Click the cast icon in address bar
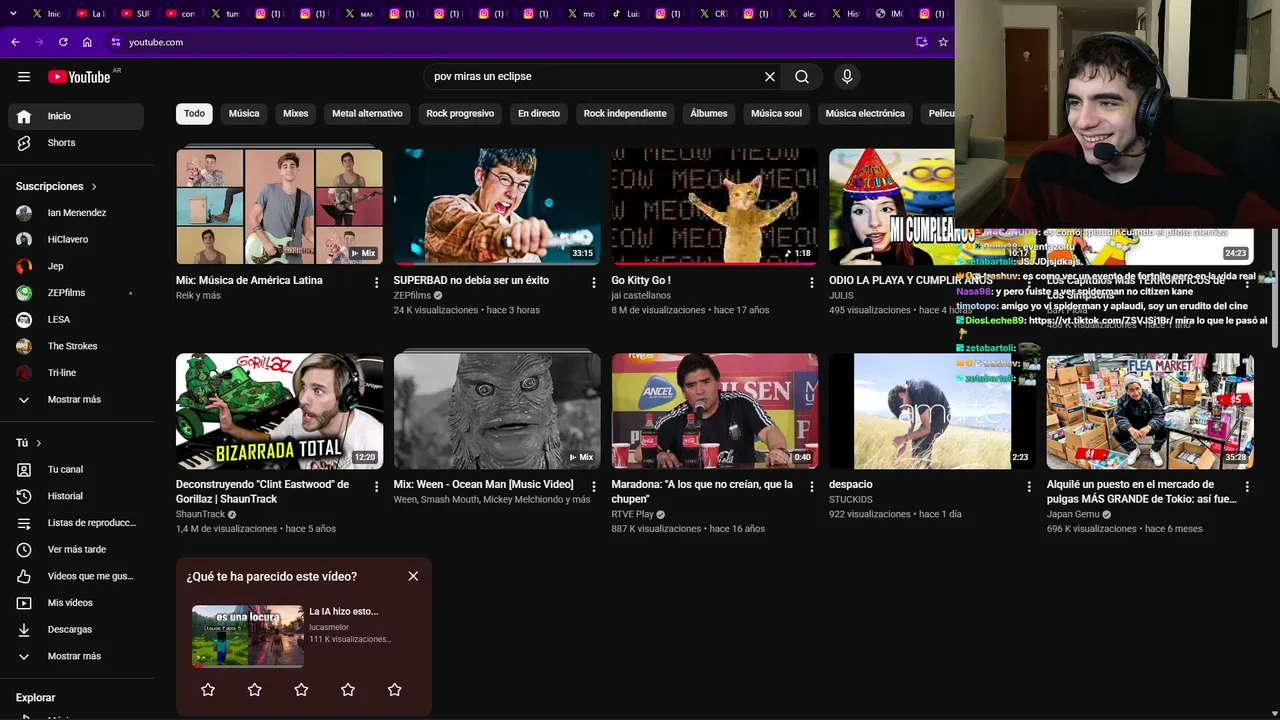Screen dimensions: 1280x720 (x=921, y=42)
